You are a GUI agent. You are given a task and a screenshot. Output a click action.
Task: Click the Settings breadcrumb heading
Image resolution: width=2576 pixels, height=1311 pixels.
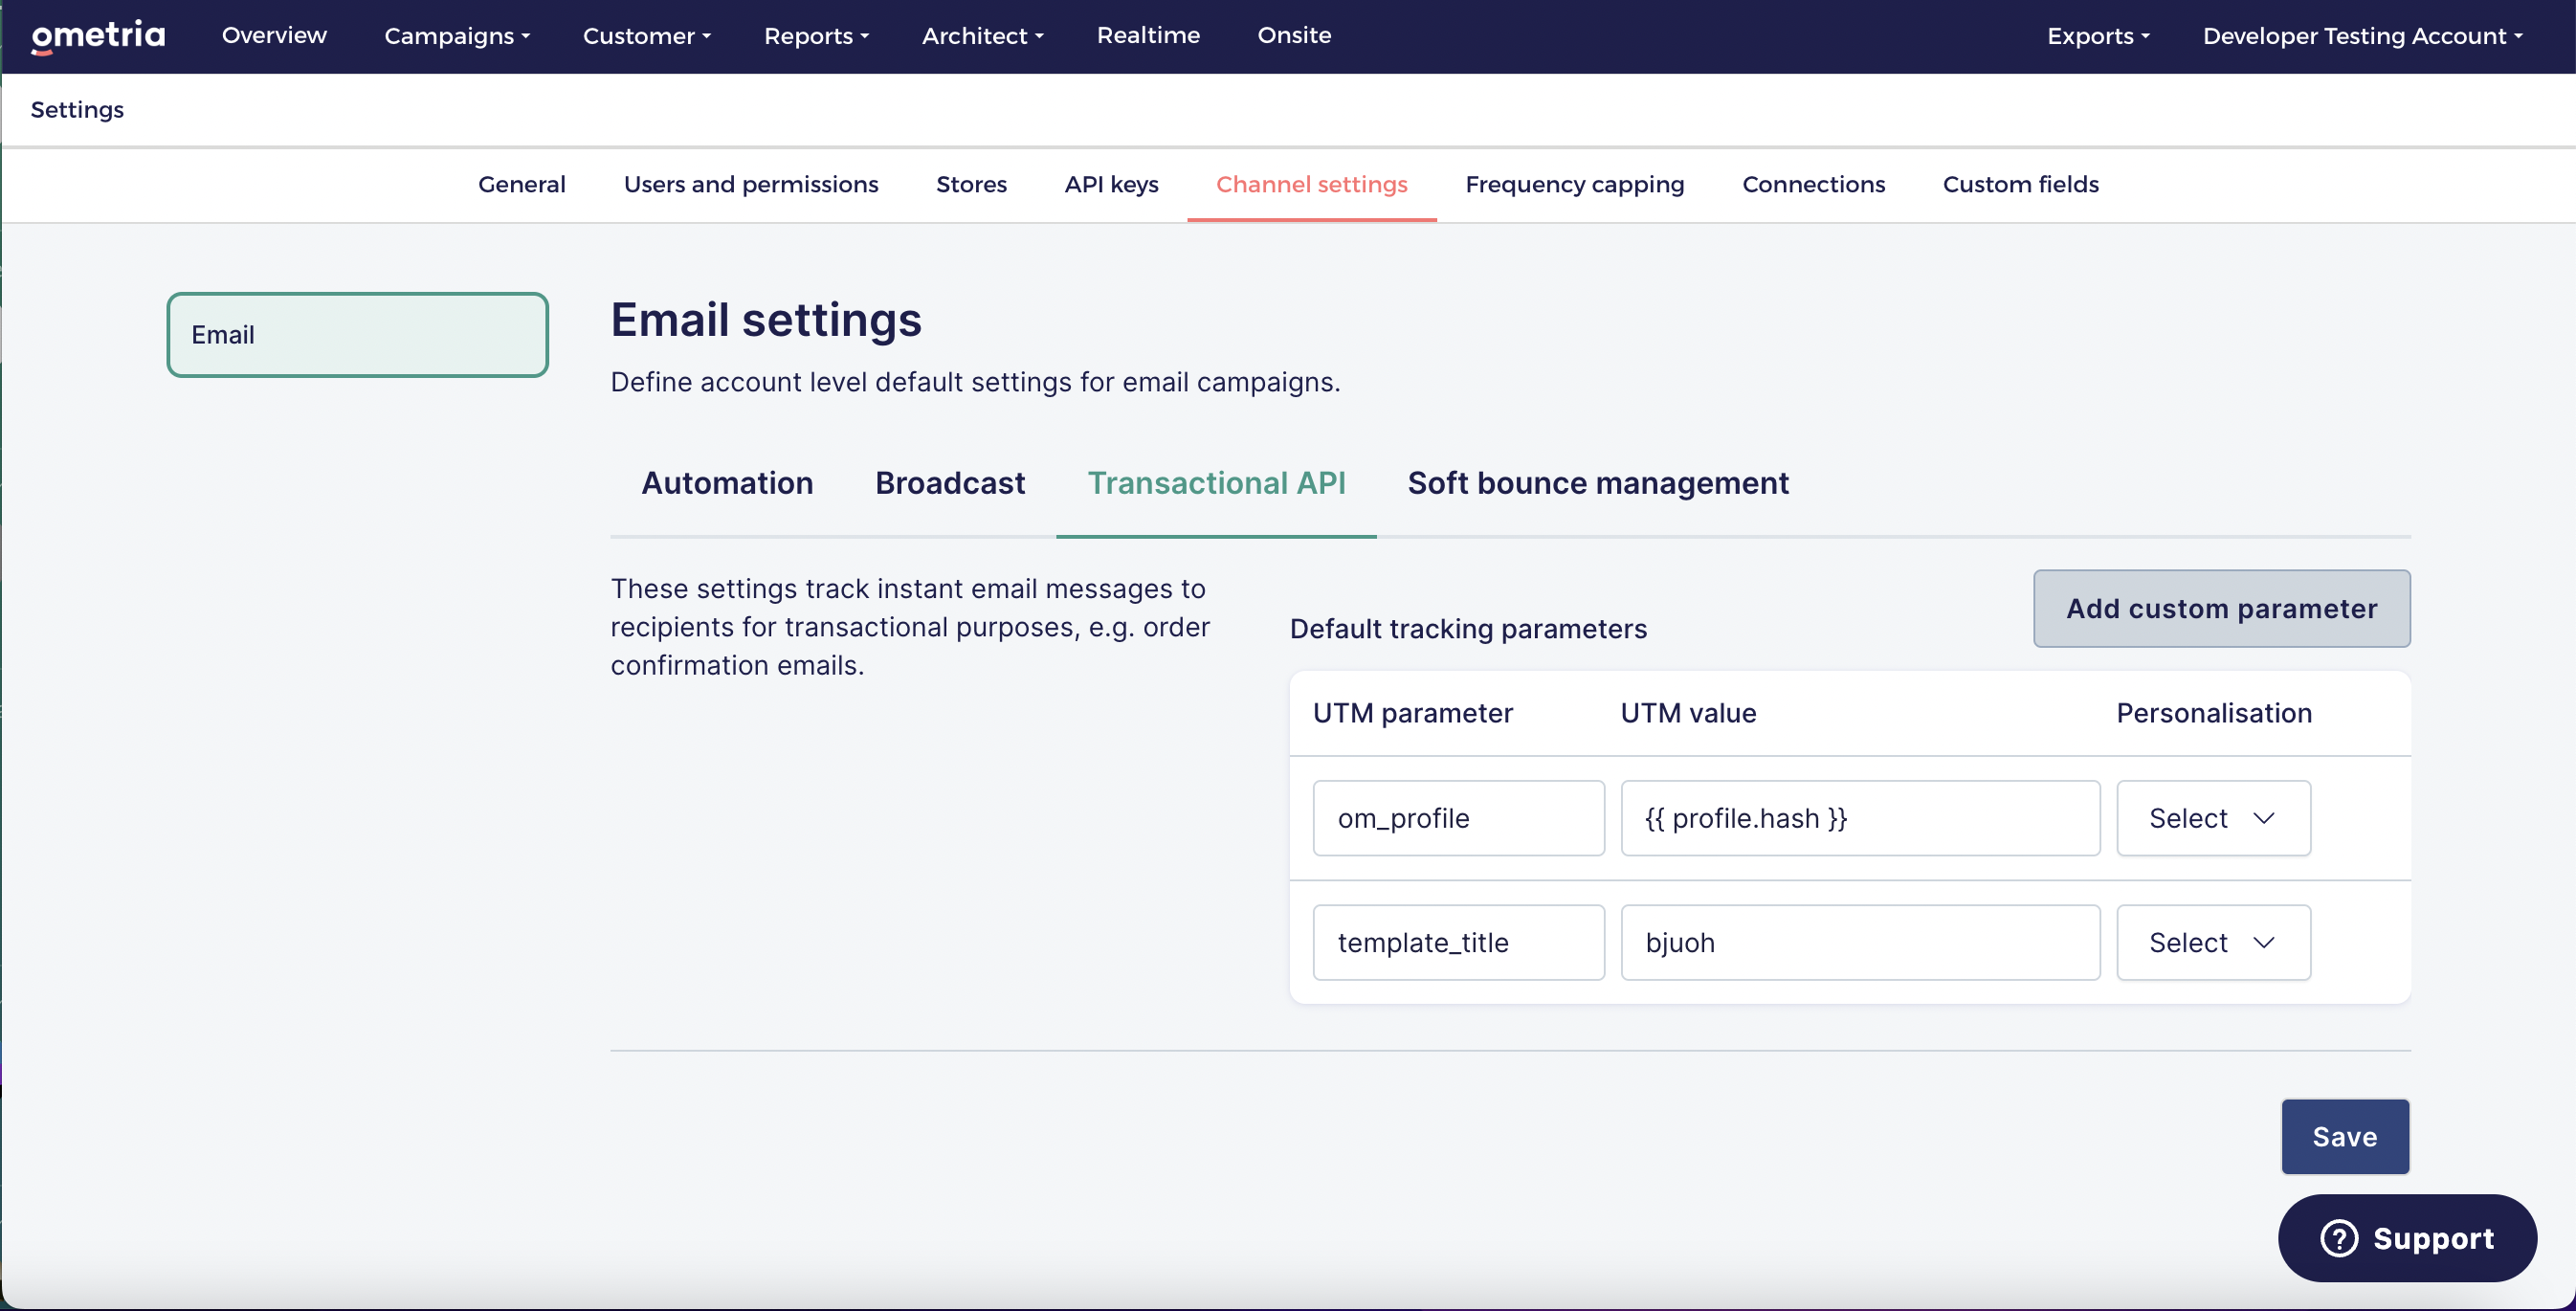point(77,110)
